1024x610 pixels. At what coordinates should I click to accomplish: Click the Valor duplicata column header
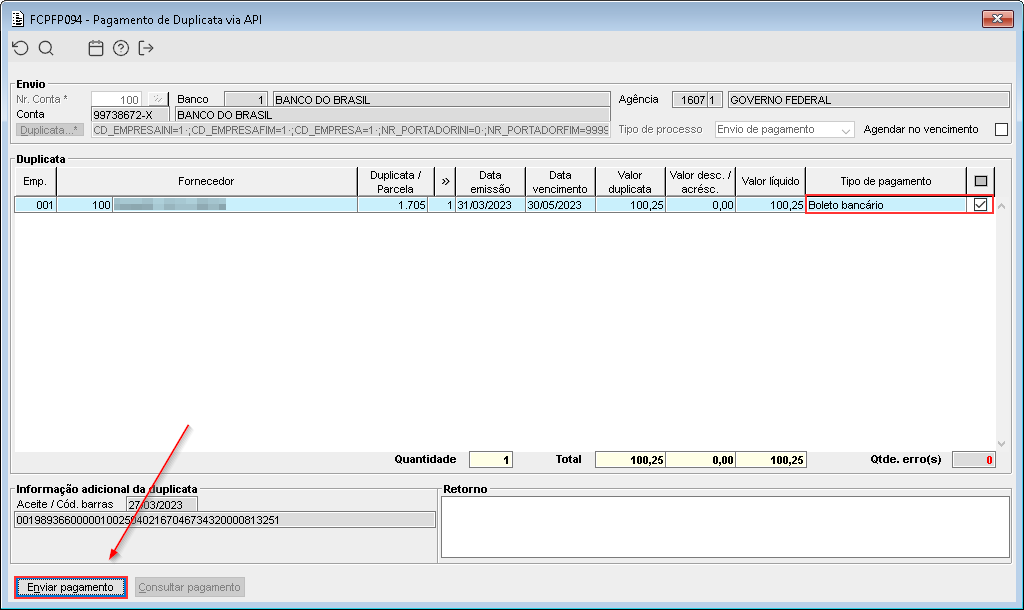pos(630,182)
